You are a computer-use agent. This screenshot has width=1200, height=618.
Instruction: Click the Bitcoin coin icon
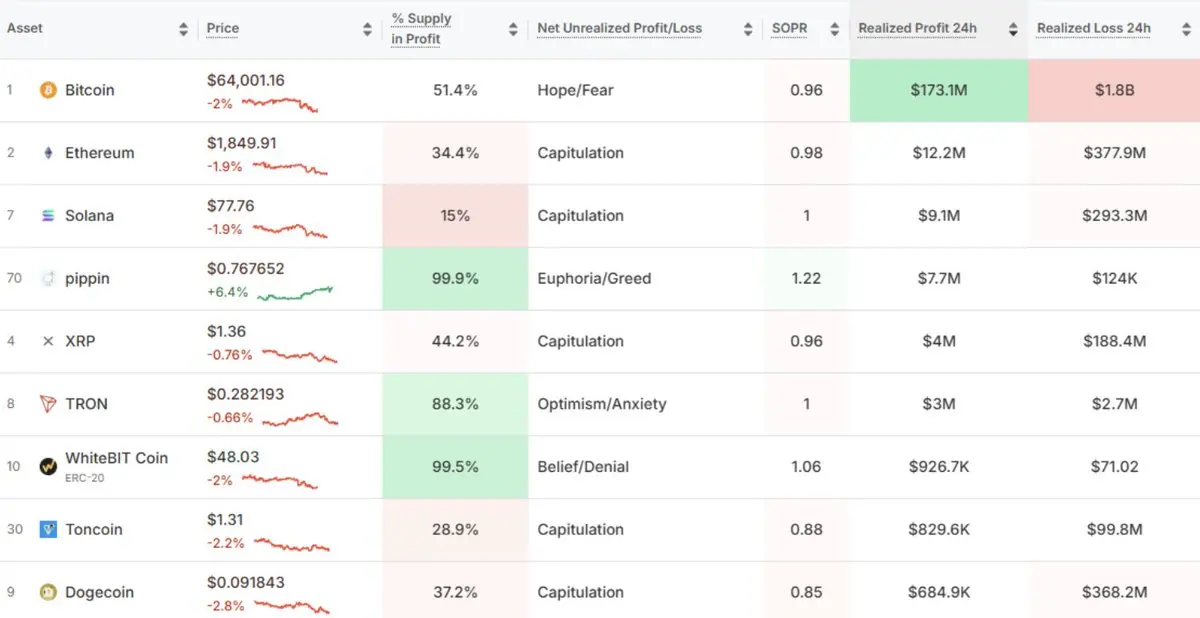pos(48,90)
